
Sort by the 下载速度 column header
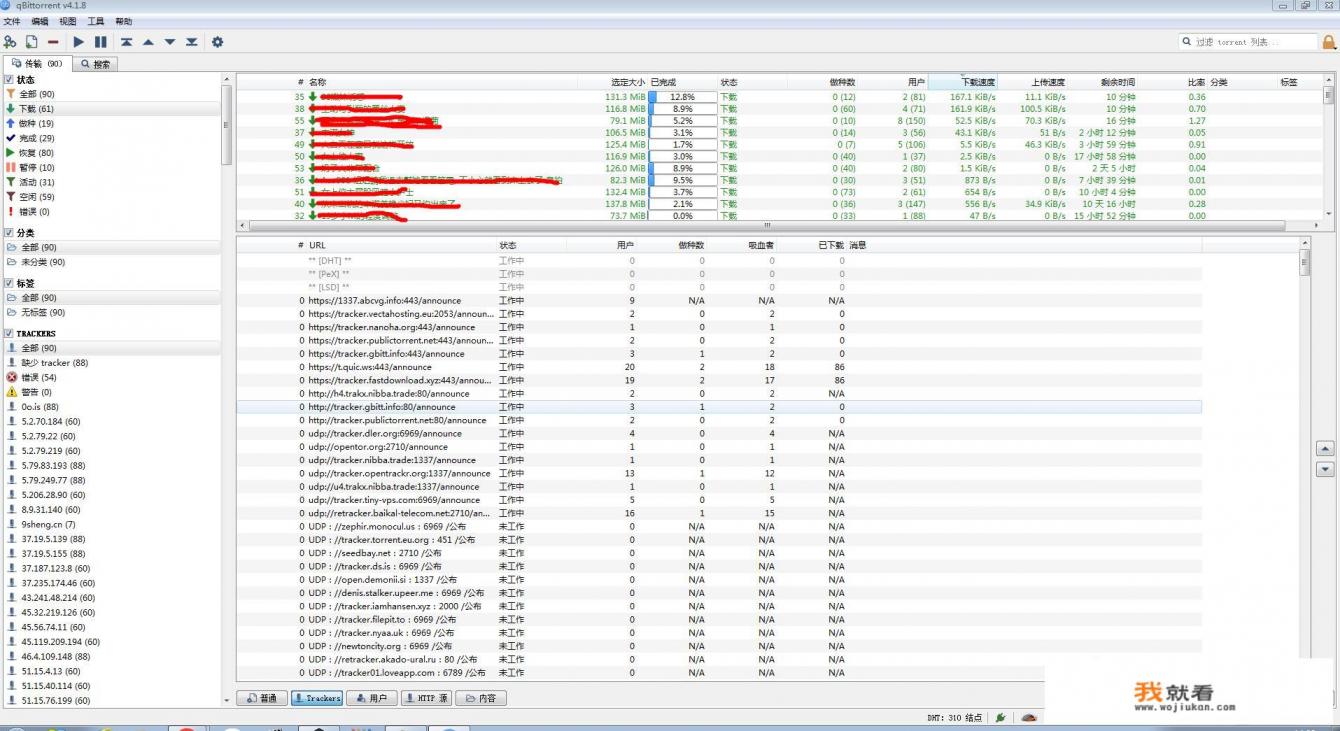(977, 82)
